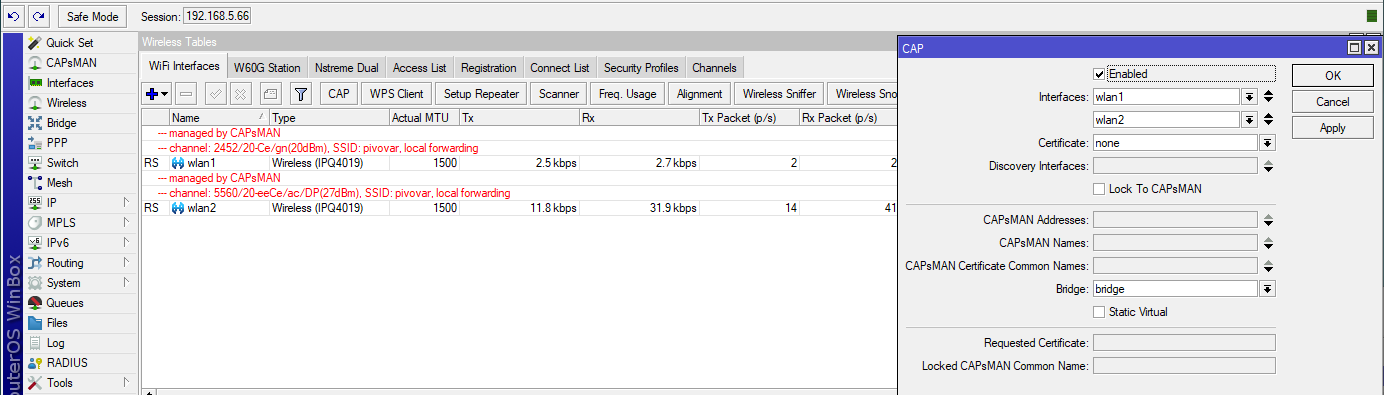Uncheck the Enabled checkbox

(x=1099, y=74)
